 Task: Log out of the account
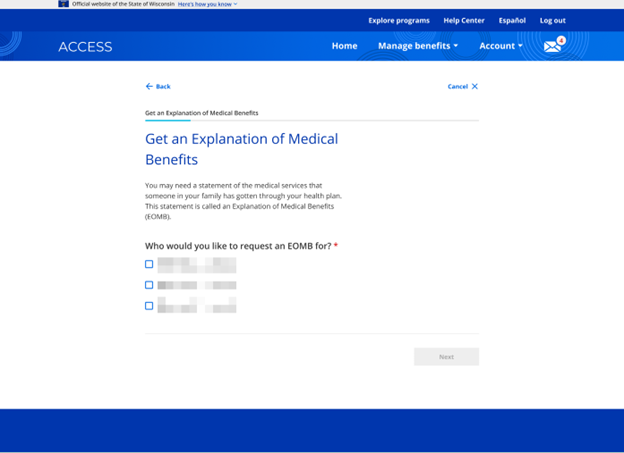552,20
